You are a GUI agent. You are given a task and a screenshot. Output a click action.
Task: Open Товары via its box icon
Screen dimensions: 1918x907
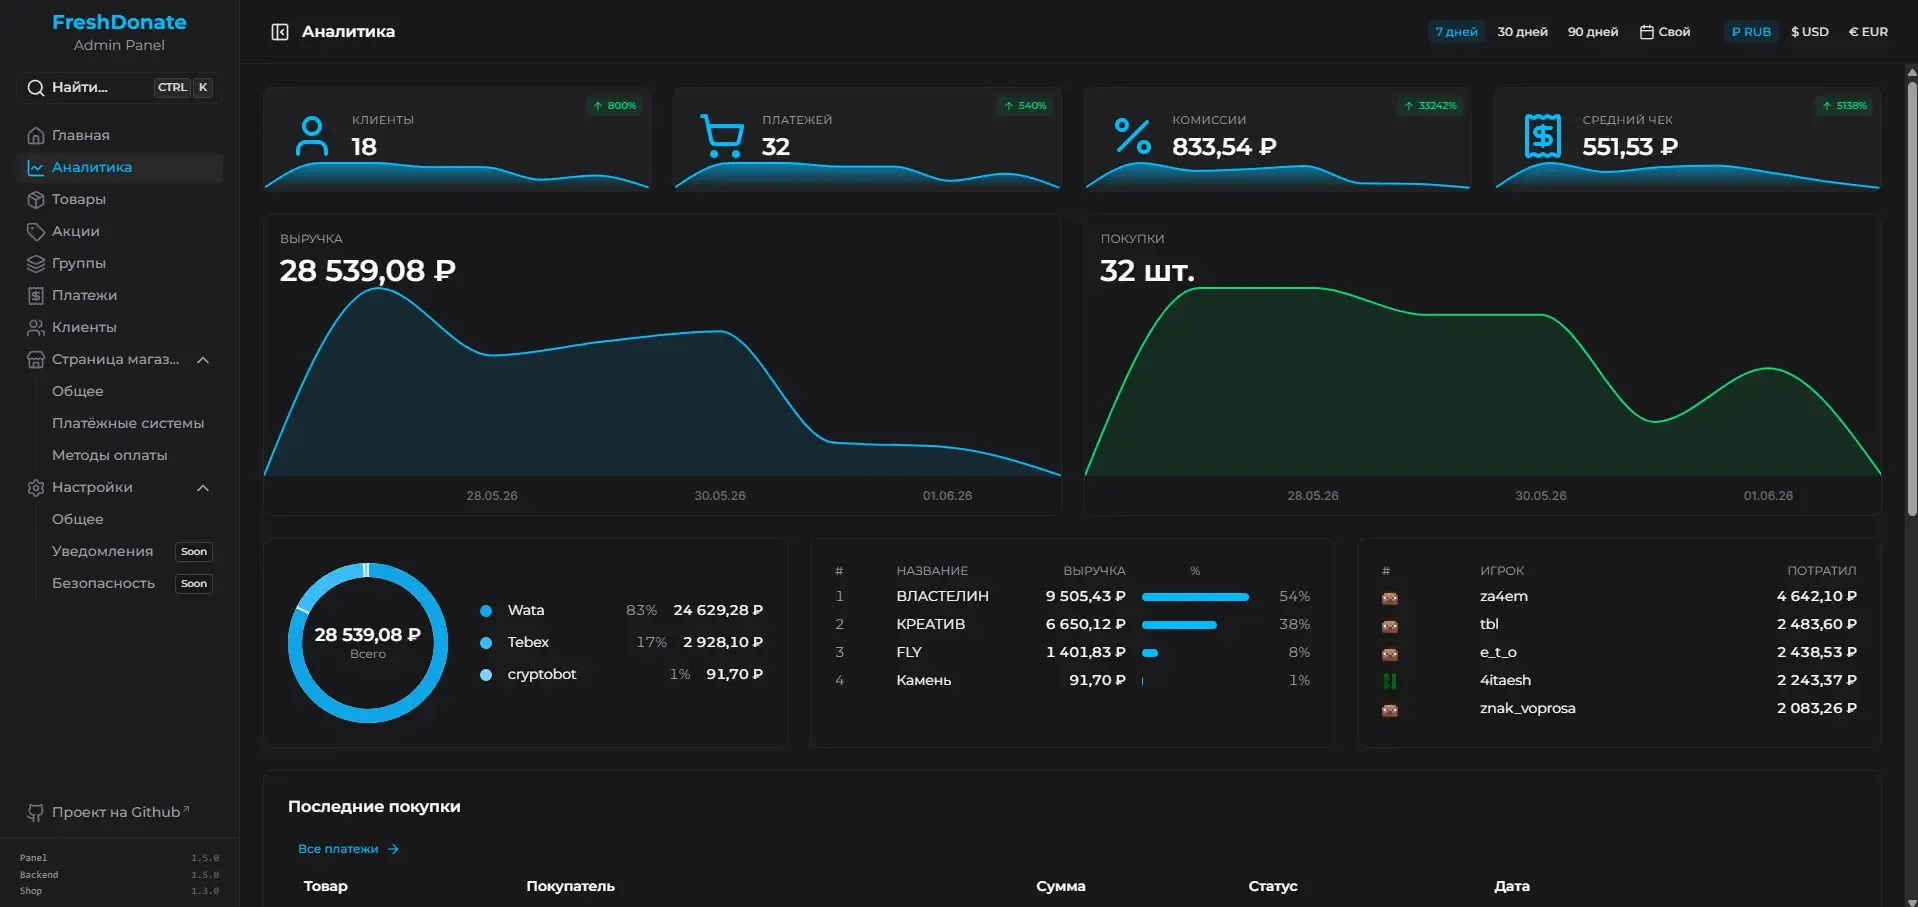36,199
